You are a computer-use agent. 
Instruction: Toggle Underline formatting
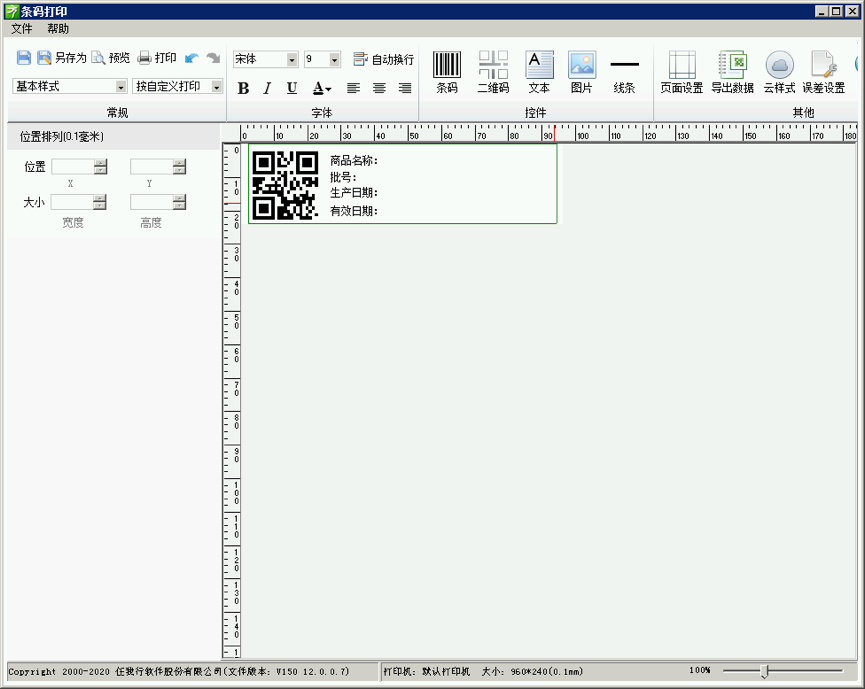pyautogui.click(x=292, y=88)
